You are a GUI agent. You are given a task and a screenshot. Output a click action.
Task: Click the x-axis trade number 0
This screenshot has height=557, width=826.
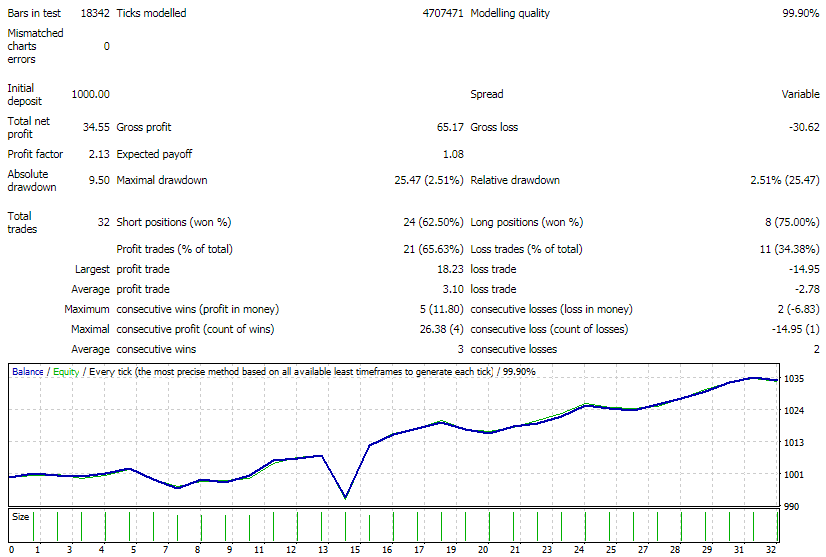coord(12,550)
